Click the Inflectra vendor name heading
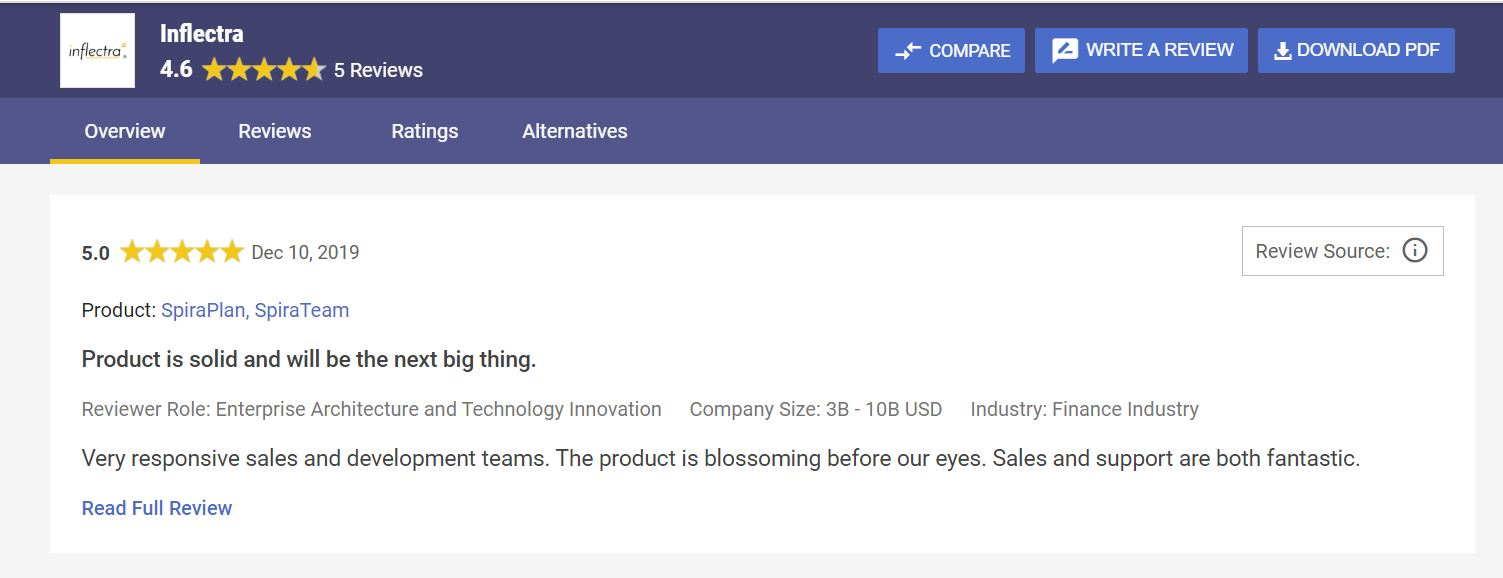This screenshot has width=1503, height=578. [x=201, y=34]
